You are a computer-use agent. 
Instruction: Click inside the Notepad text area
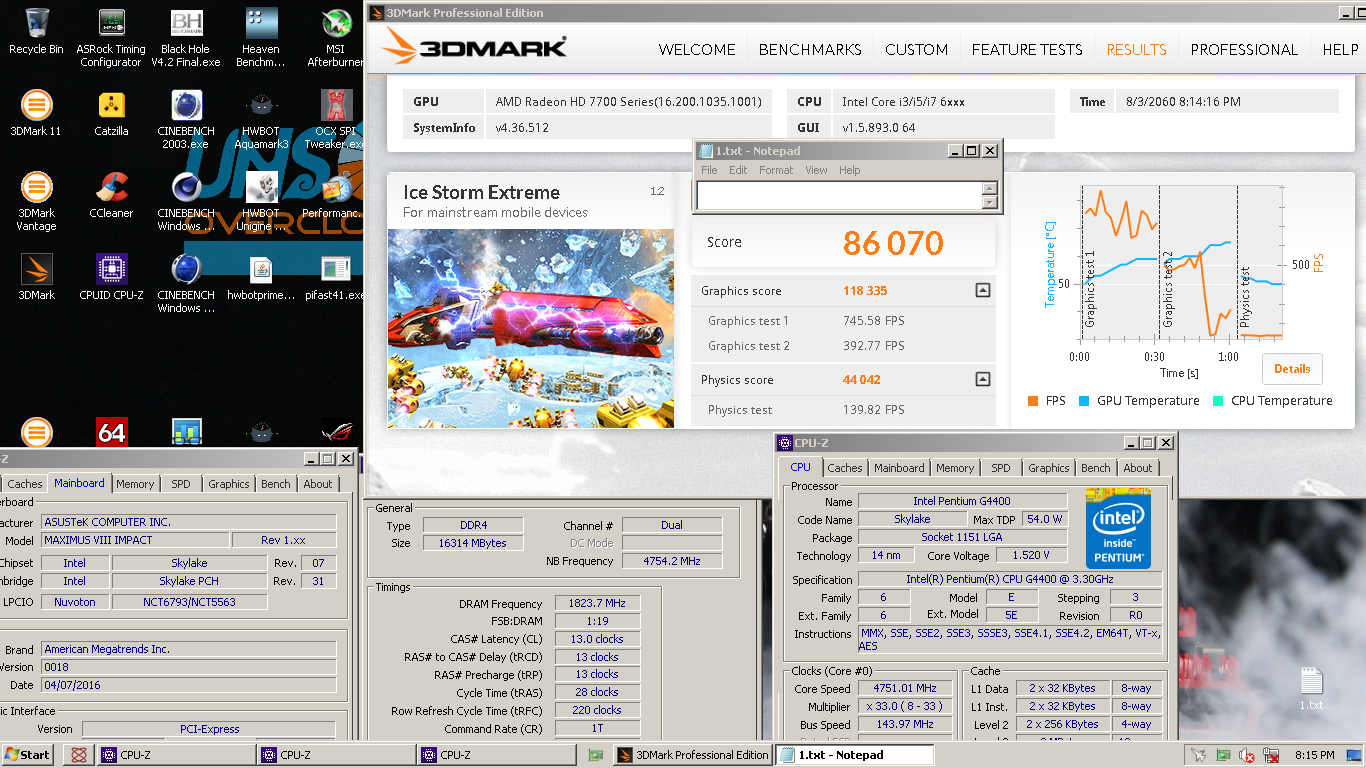point(839,195)
